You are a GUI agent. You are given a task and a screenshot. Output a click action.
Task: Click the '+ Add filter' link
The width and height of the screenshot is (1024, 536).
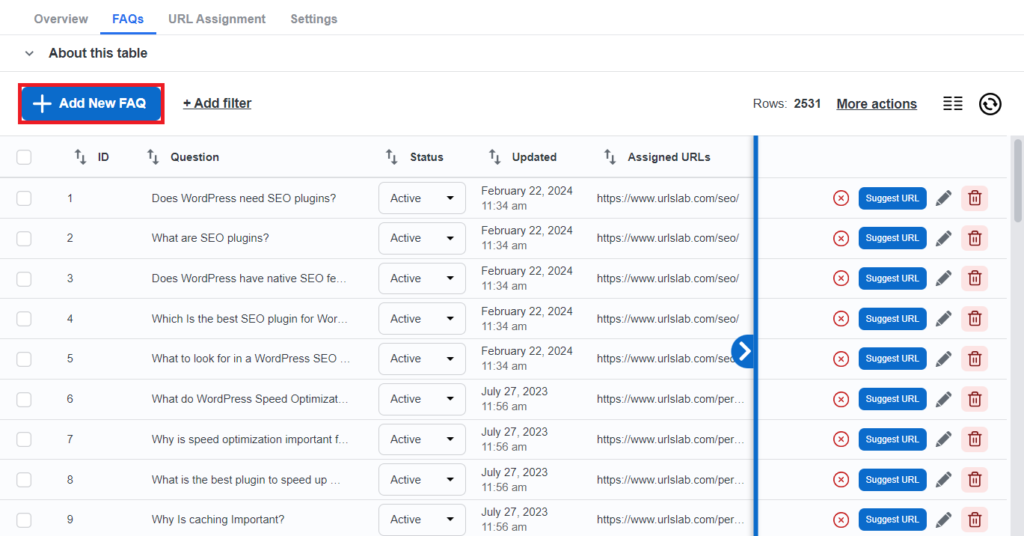[x=217, y=103]
